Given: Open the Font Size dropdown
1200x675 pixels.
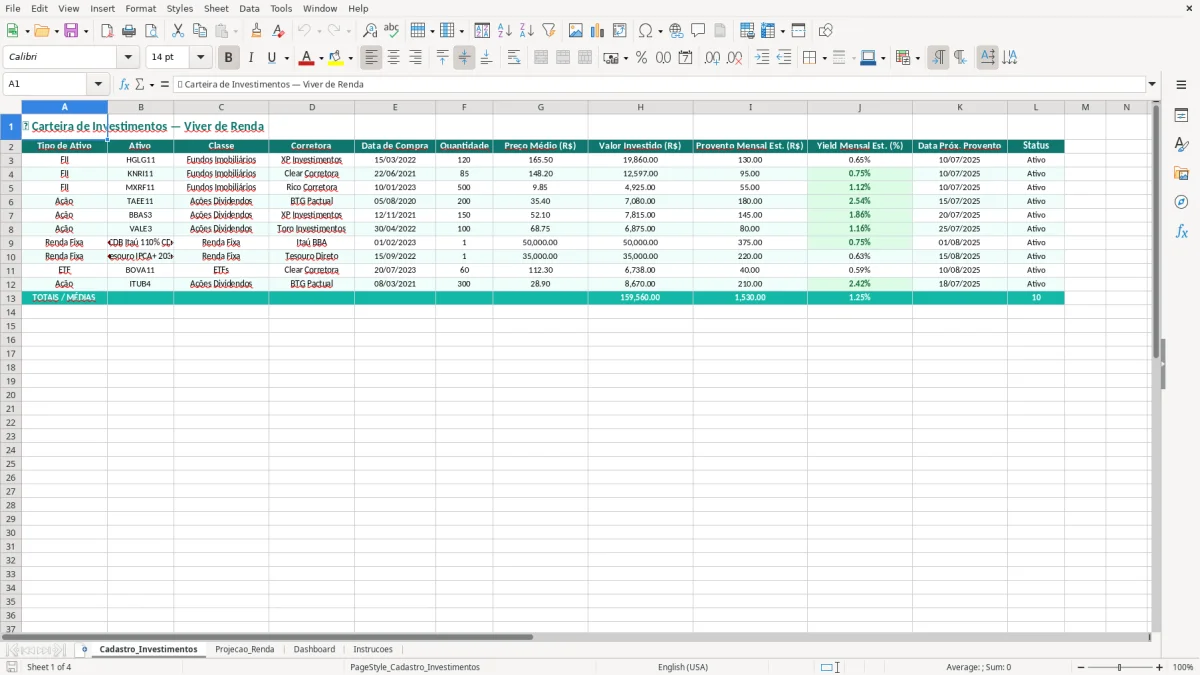Looking at the screenshot, I should coord(201,58).
